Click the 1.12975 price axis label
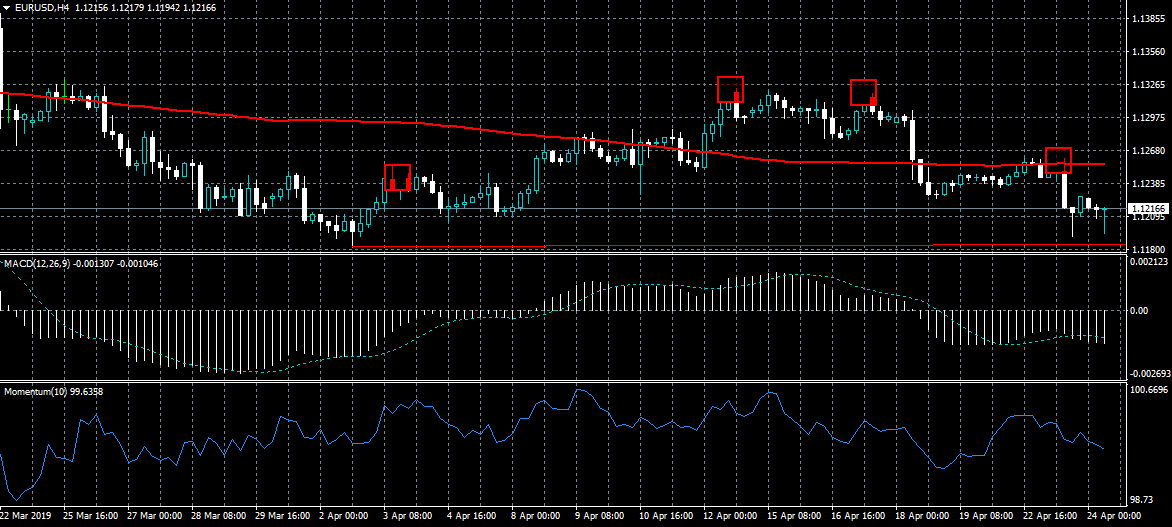Image resolution: width=1172 pixels, height=527 pixels. coord(1147,117)
